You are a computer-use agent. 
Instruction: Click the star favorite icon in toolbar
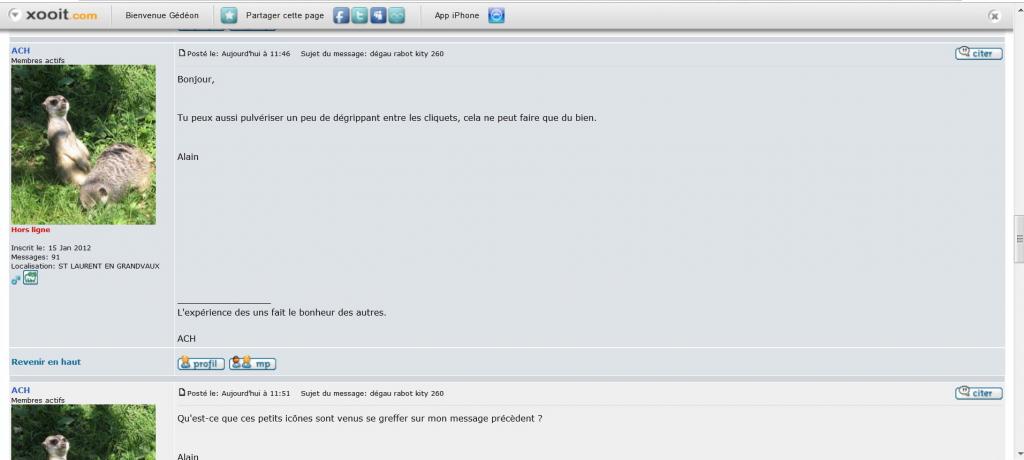tap(229, 16)
